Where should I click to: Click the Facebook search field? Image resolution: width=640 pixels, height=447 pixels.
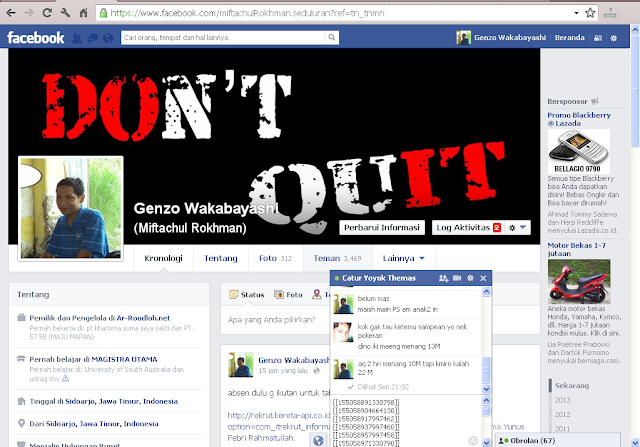223,38
